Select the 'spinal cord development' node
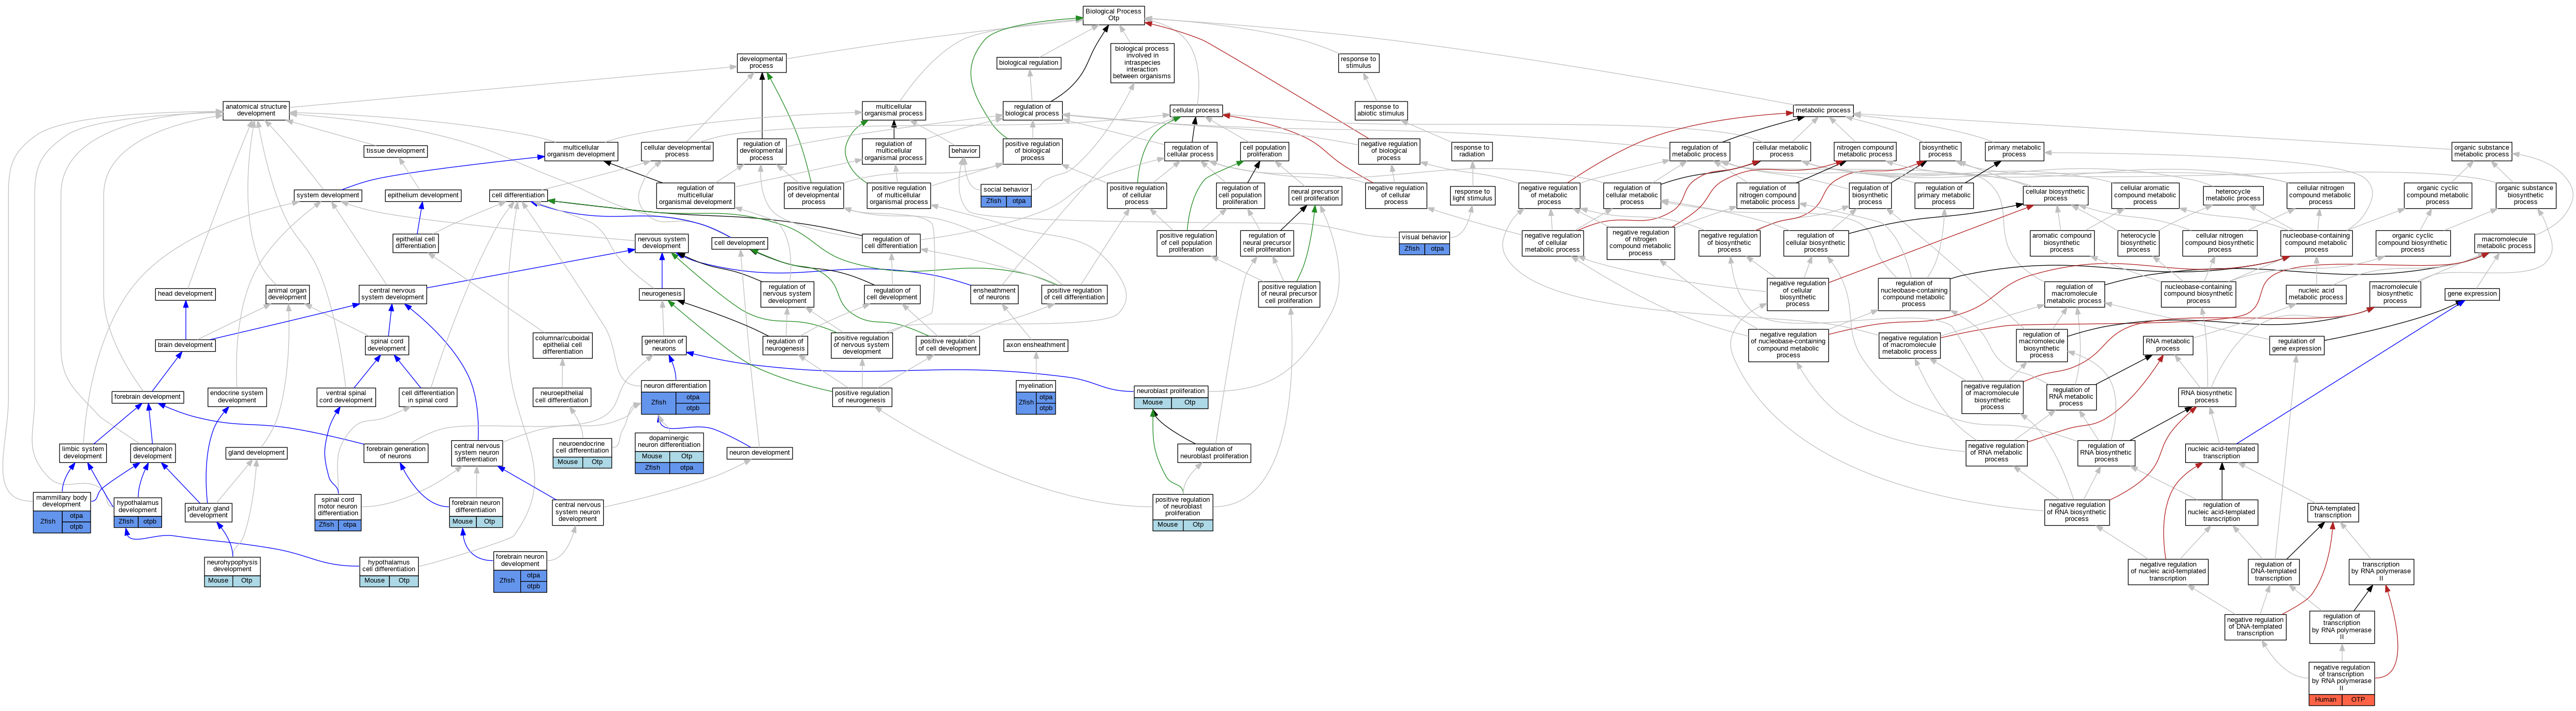 click(387, 345)
